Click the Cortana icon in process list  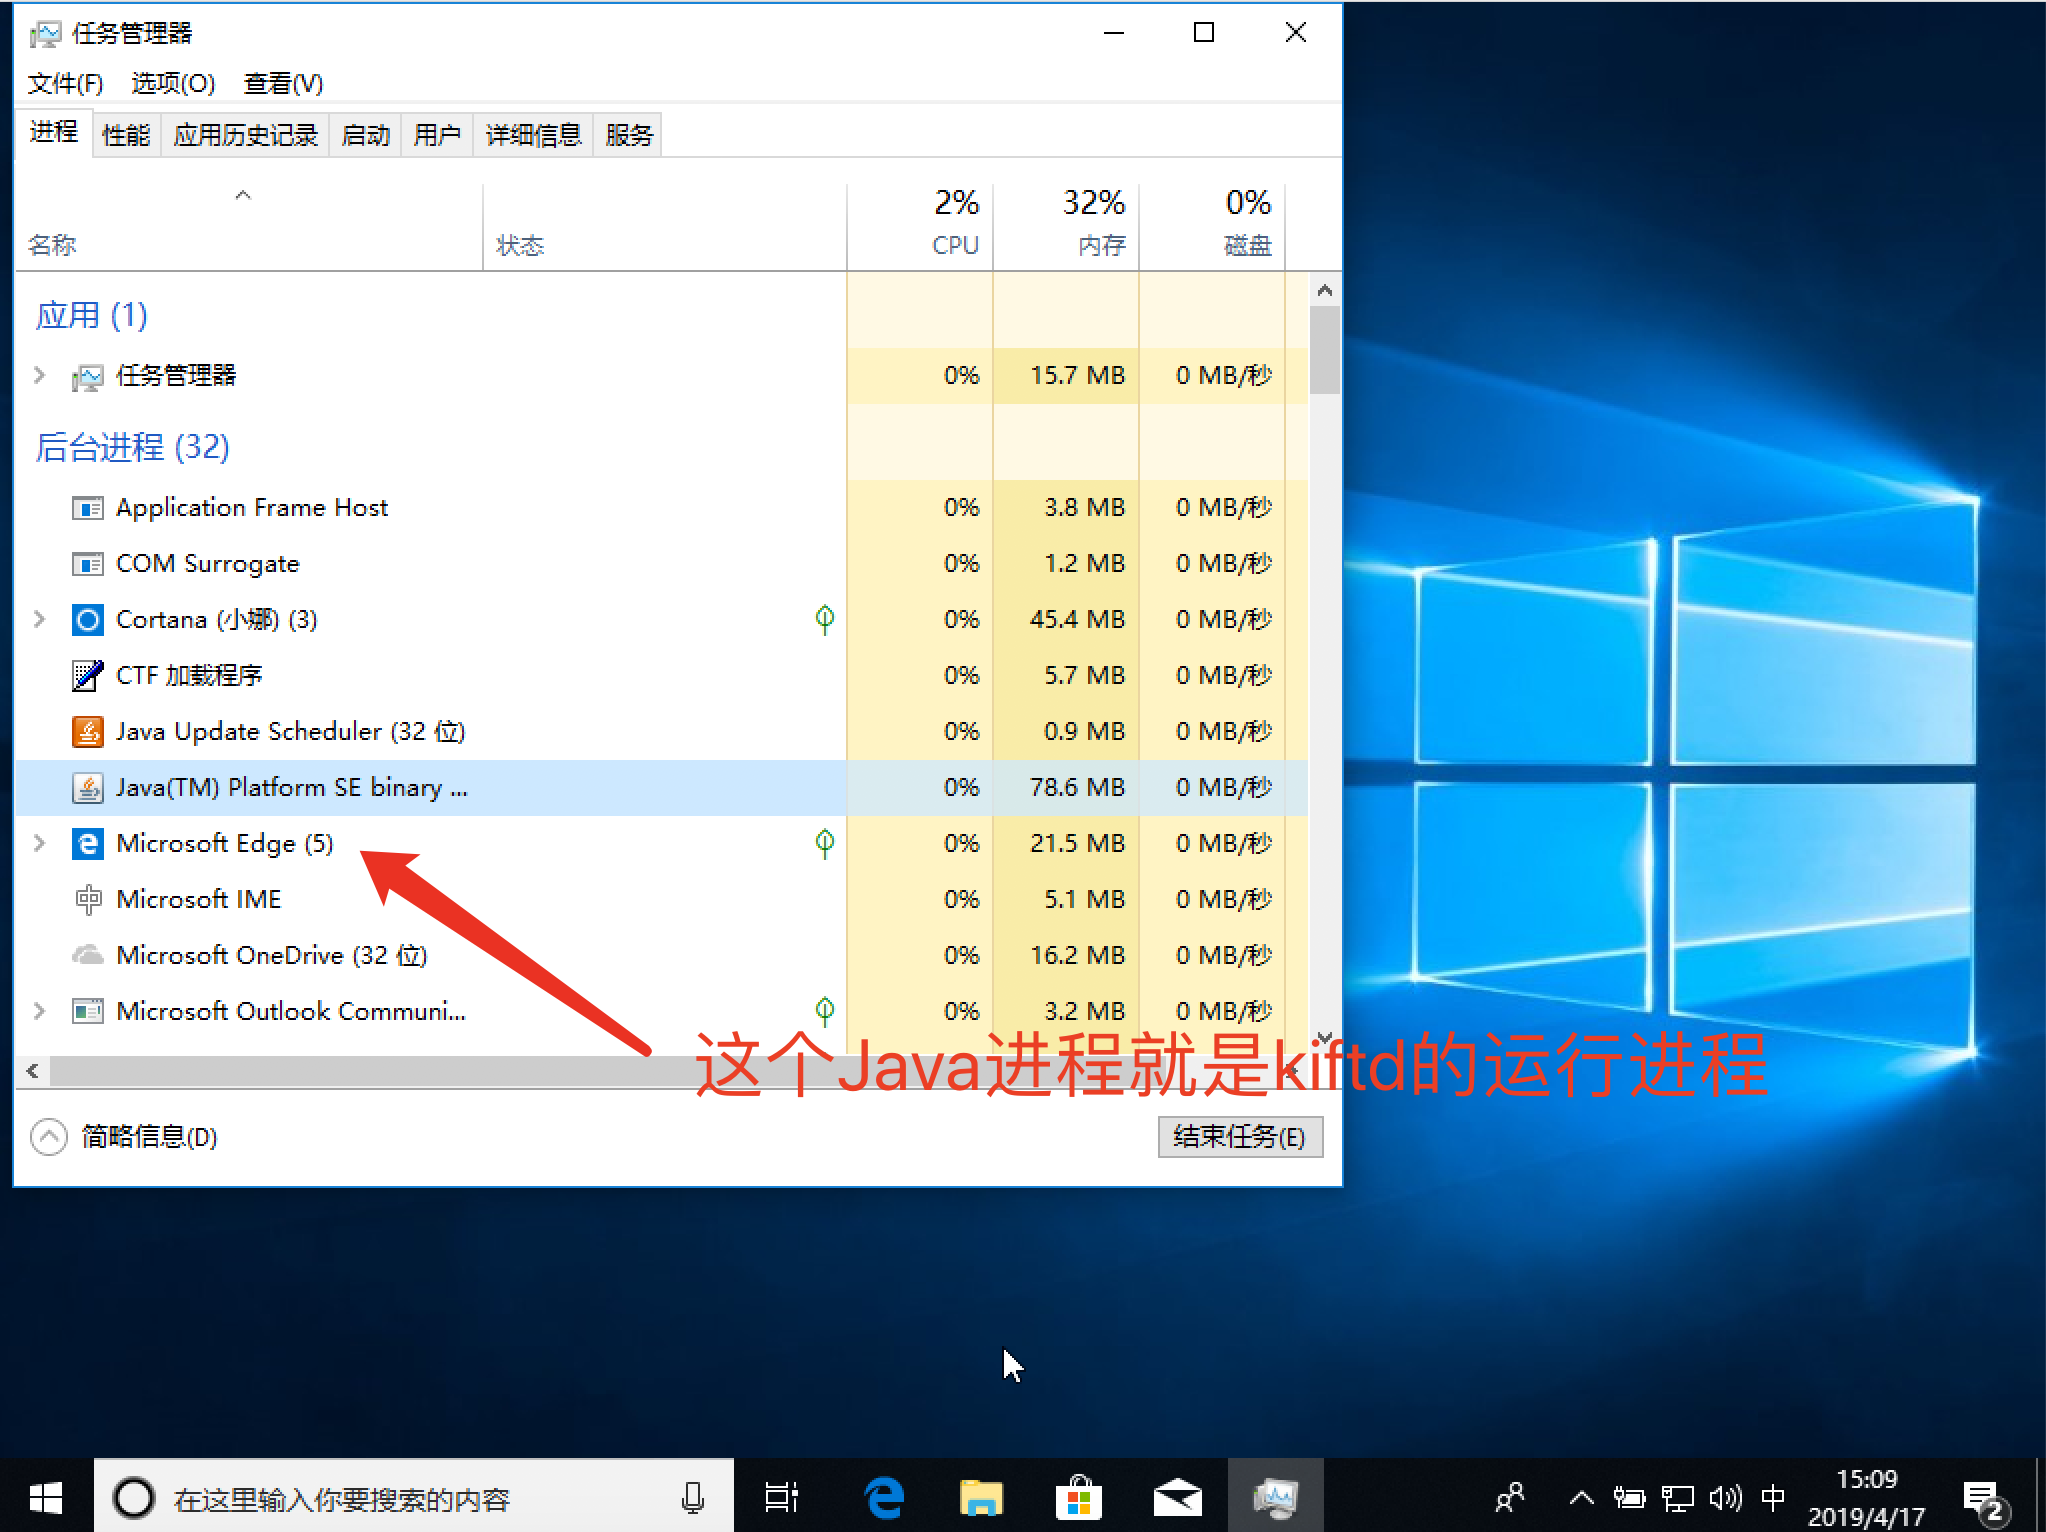88,619
